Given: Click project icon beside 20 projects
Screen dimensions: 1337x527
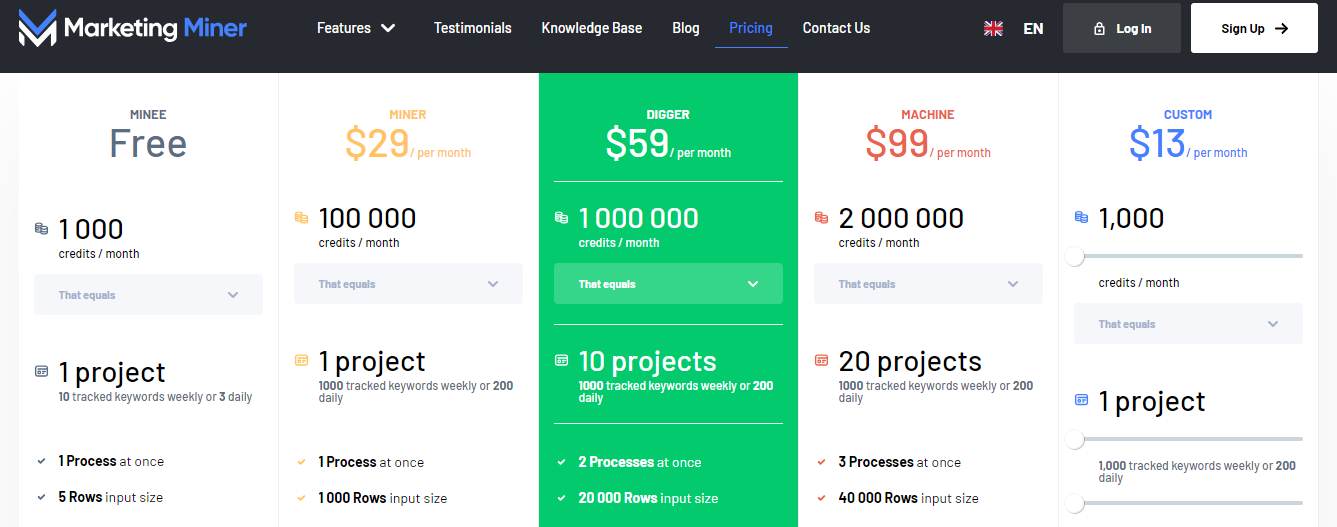Looking at the screenshot, I should point(821,360).
